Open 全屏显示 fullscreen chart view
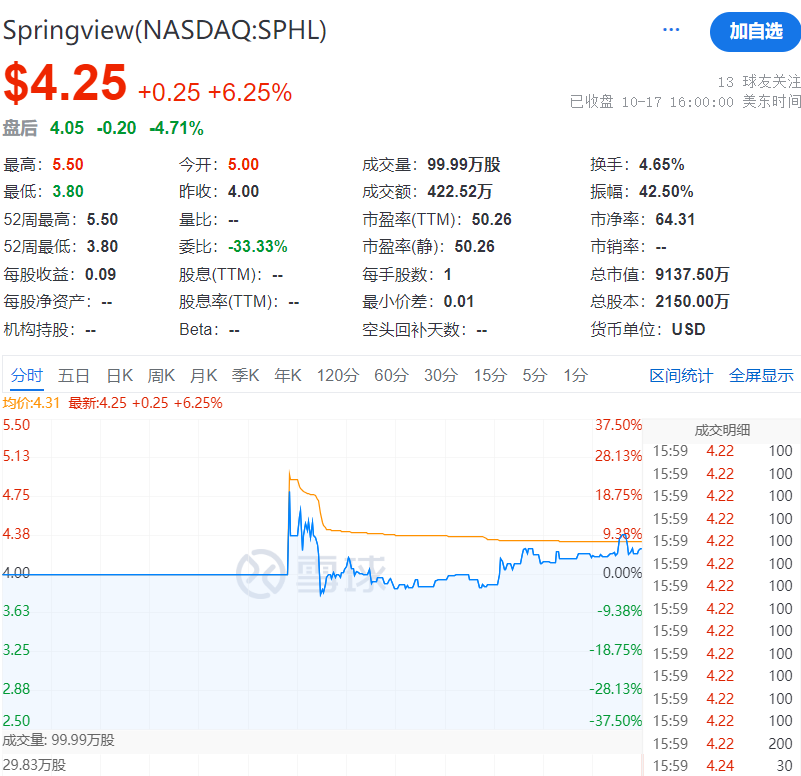This screenshot has height=776, width=801. click(x=761, y=375)
